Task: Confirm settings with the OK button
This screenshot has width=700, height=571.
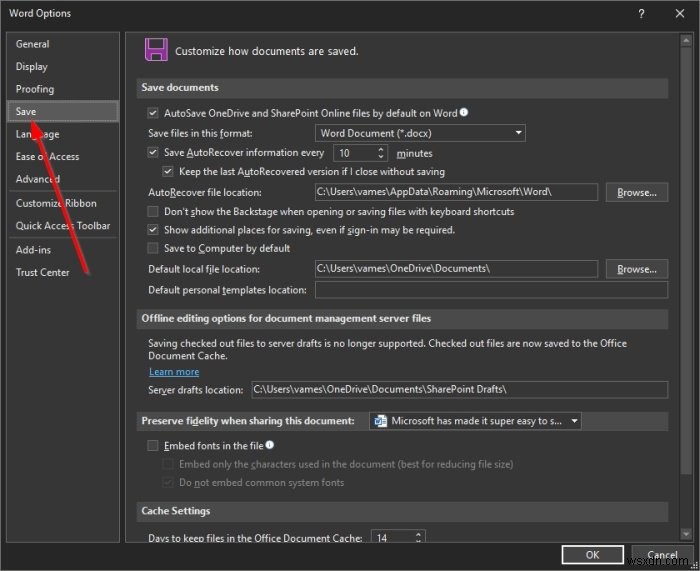Action: pos(592,555)
